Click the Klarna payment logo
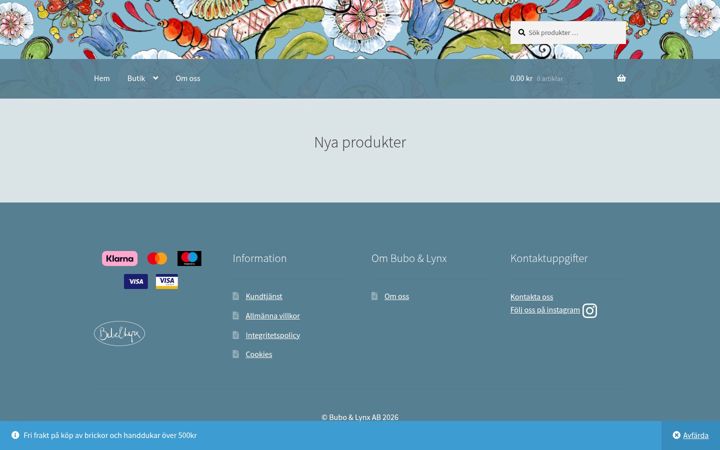Viewport: 720px width, 450px height. 119,259
